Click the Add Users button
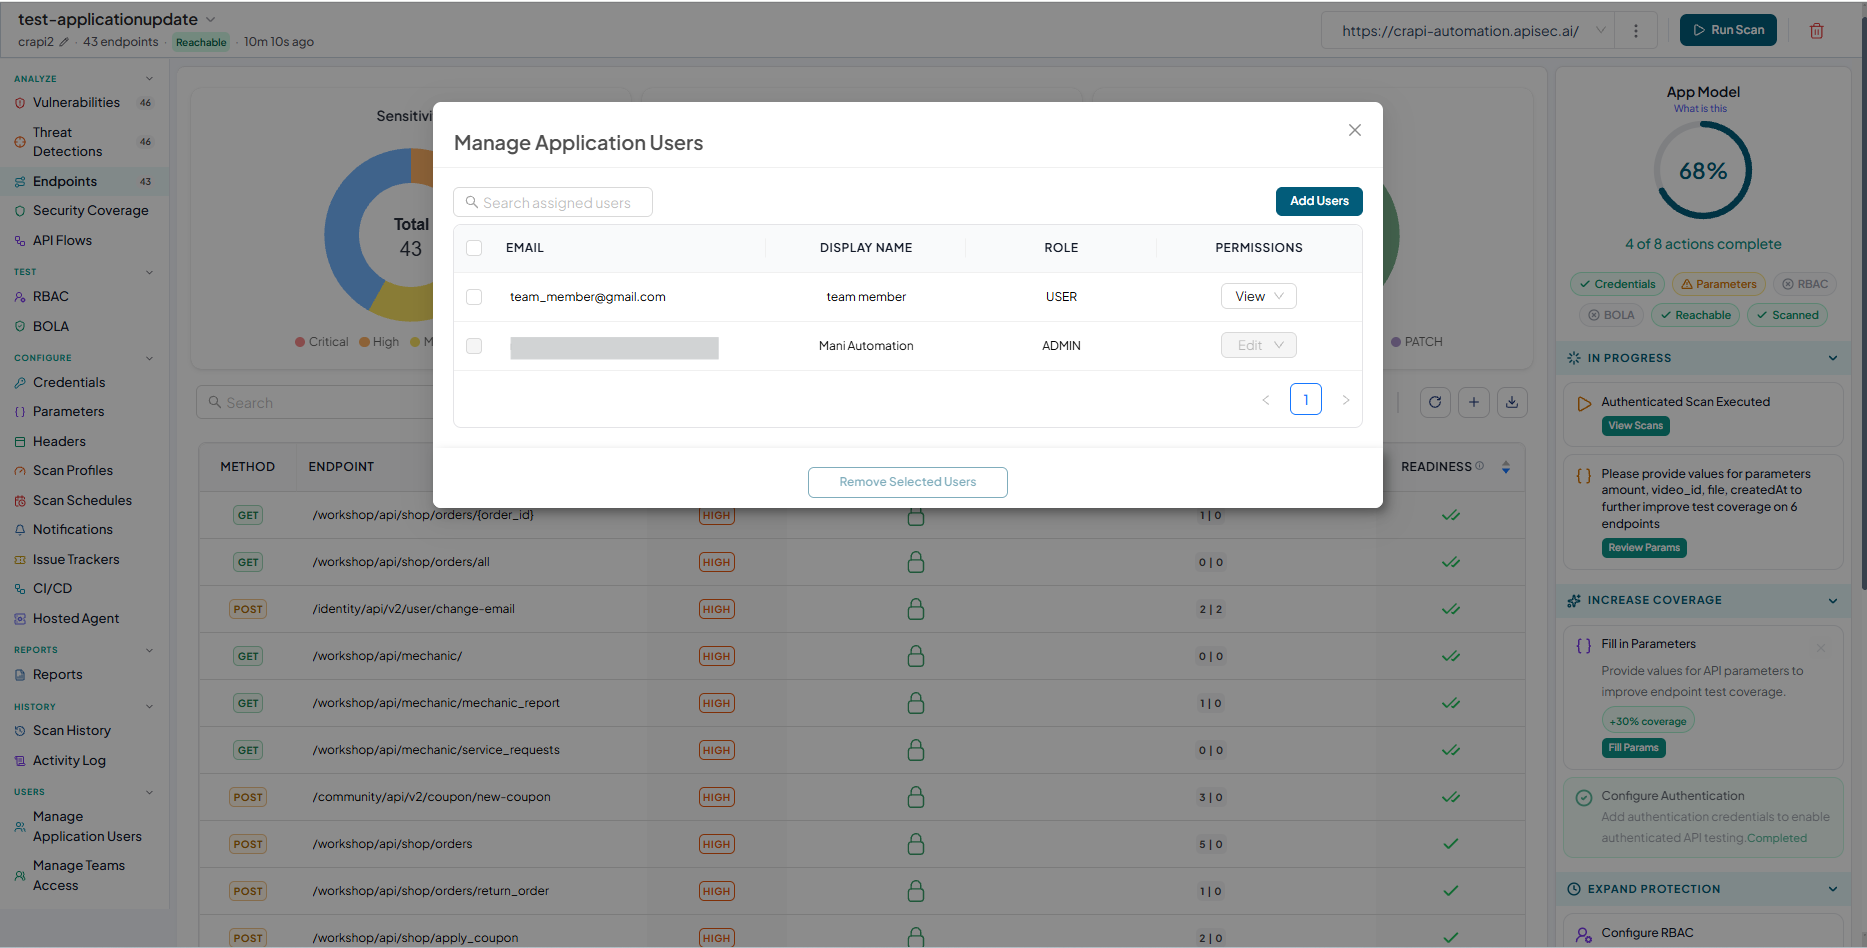Image resolution: width=1867 pixels, height=948 pixels. (1319, 201)
